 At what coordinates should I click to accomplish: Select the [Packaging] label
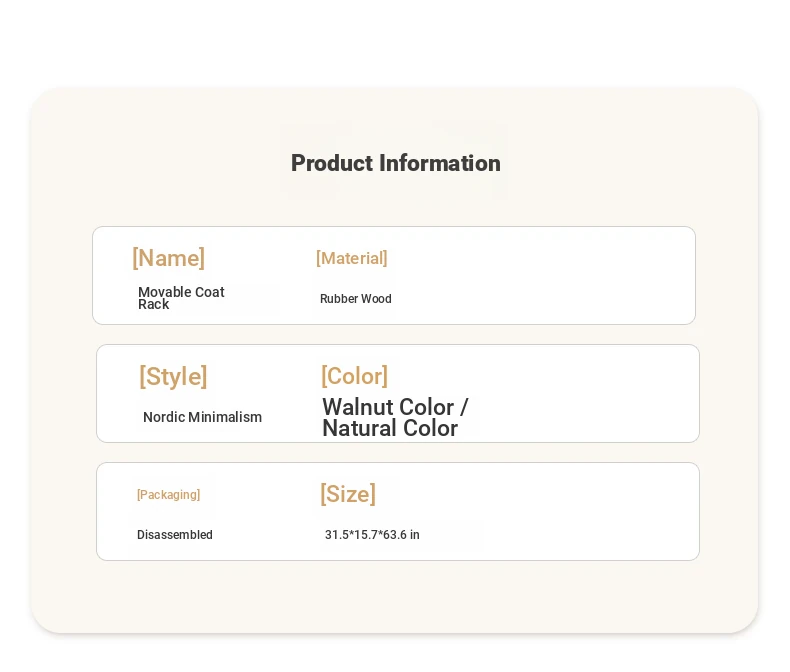click(168, 495)
